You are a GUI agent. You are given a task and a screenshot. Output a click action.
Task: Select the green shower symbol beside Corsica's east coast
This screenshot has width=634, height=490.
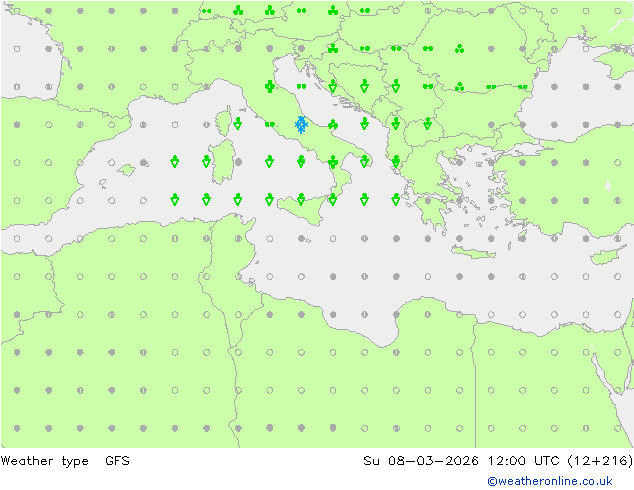(x=238, y=123)
